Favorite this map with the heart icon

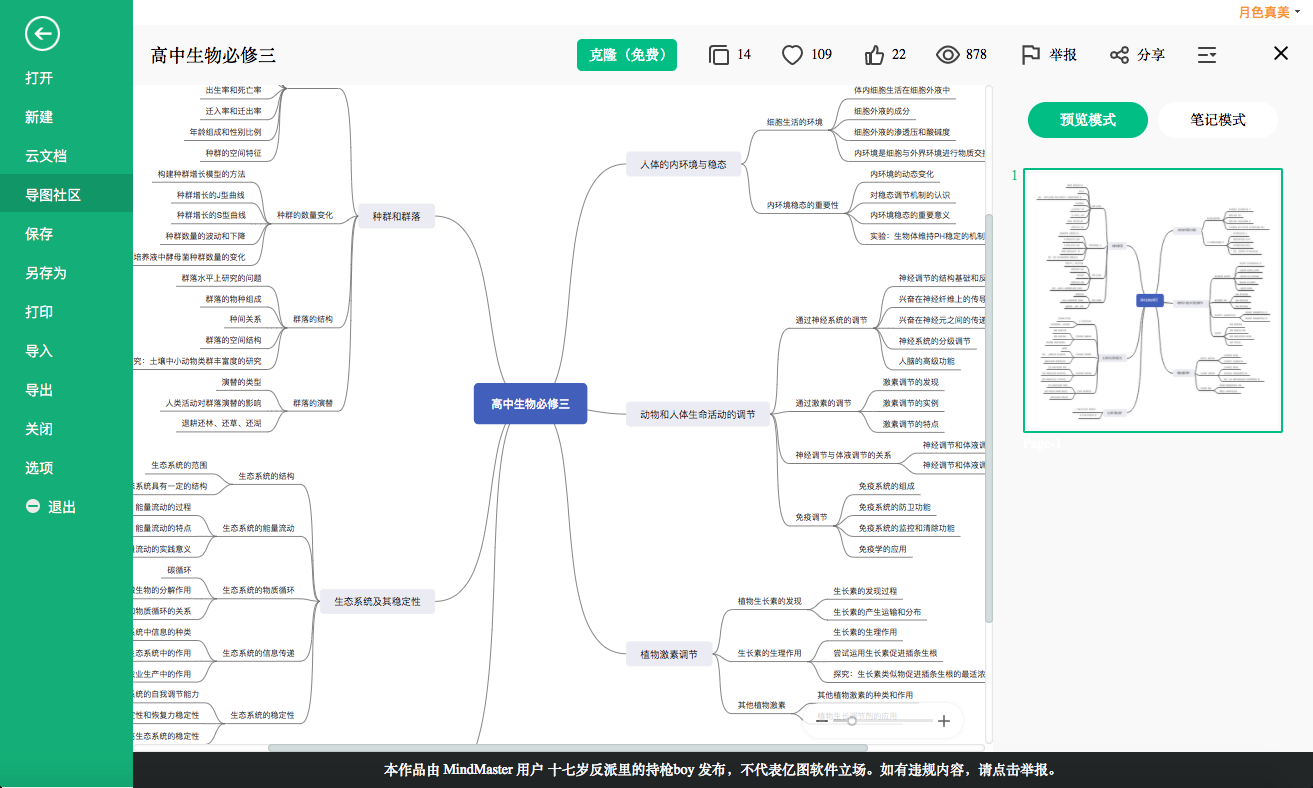click(x=792, y=55)
